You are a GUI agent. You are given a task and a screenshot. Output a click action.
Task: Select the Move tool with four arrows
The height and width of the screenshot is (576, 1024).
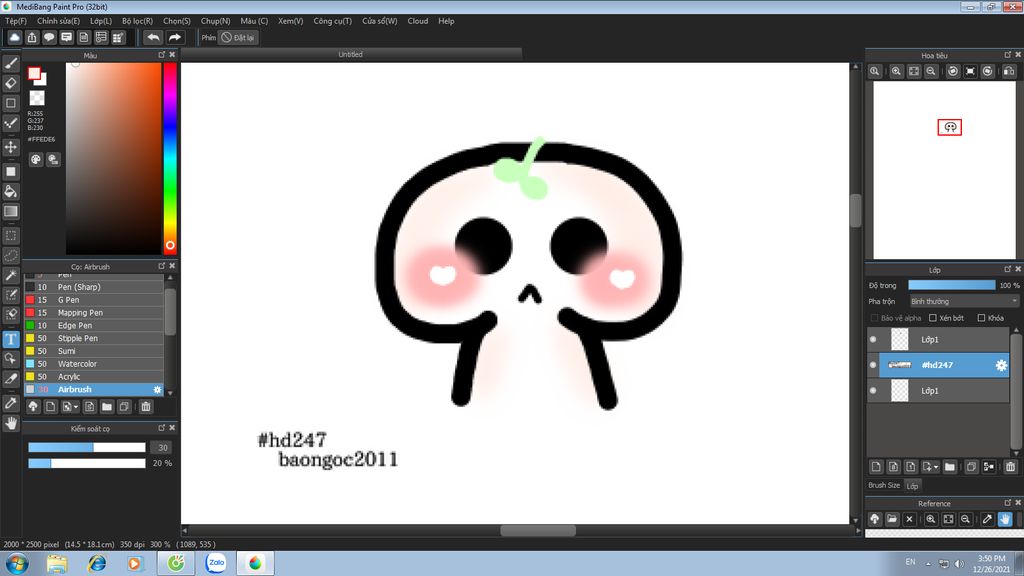11,147
